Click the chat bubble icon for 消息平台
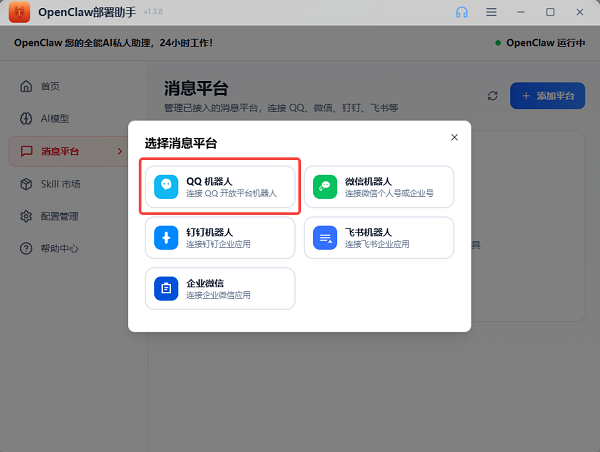This screenshot has height=452, width=600. click(26, 151)
